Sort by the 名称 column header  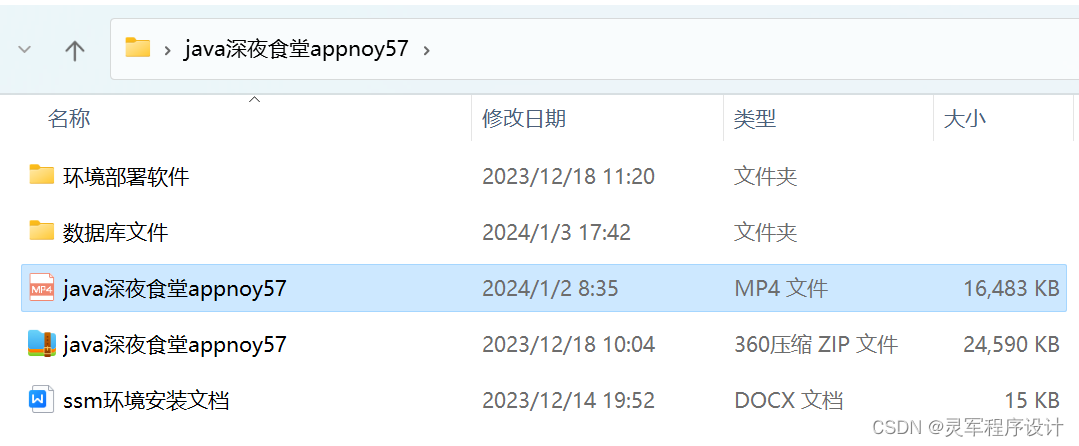click(69, 118)
